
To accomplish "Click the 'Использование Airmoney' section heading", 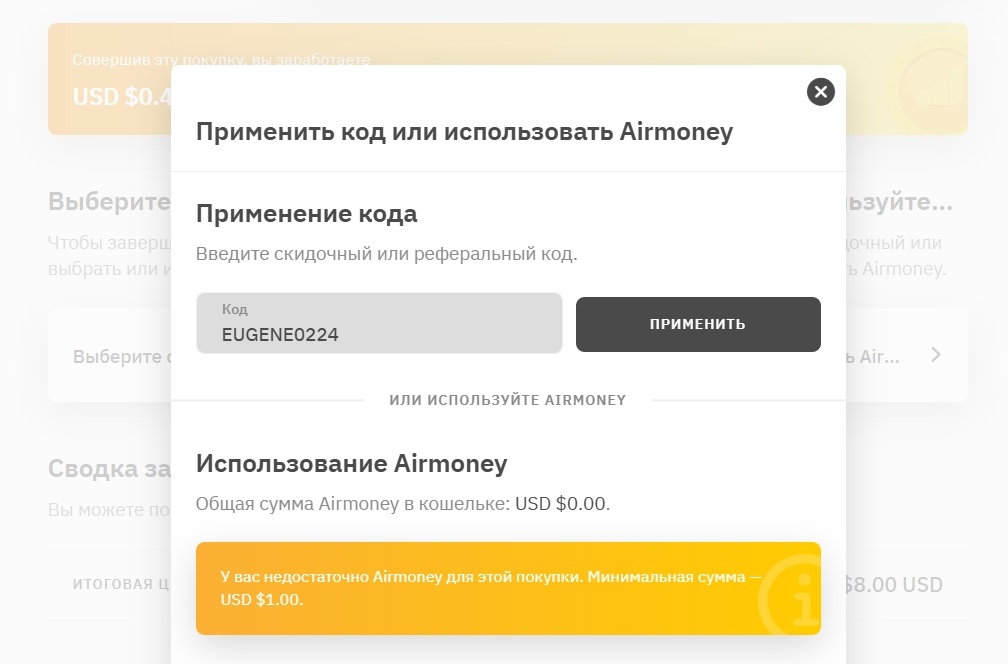I will tap(351, 463).
